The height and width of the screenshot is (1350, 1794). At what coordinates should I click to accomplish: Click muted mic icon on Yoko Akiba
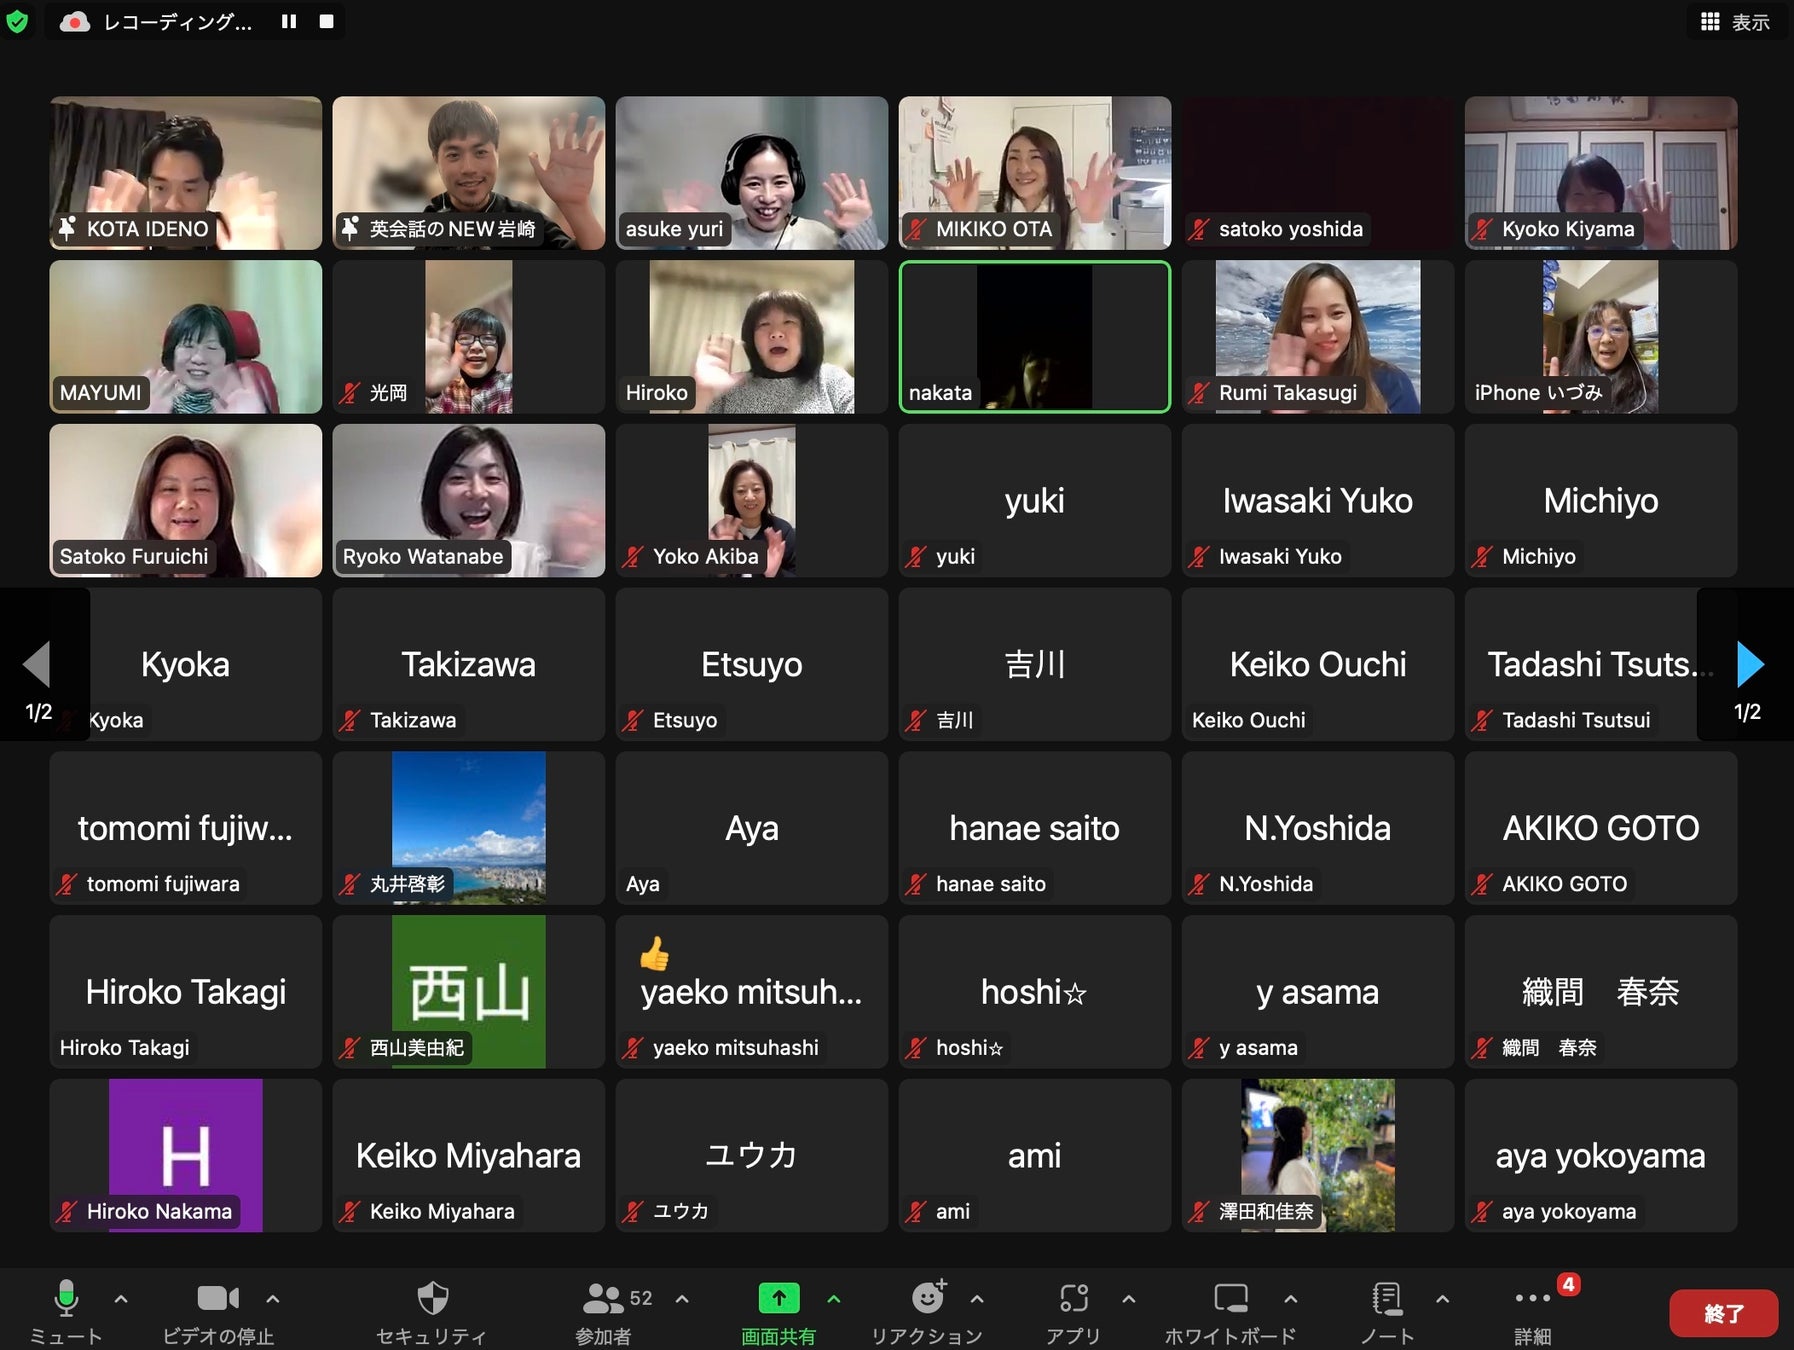point(633,557)
